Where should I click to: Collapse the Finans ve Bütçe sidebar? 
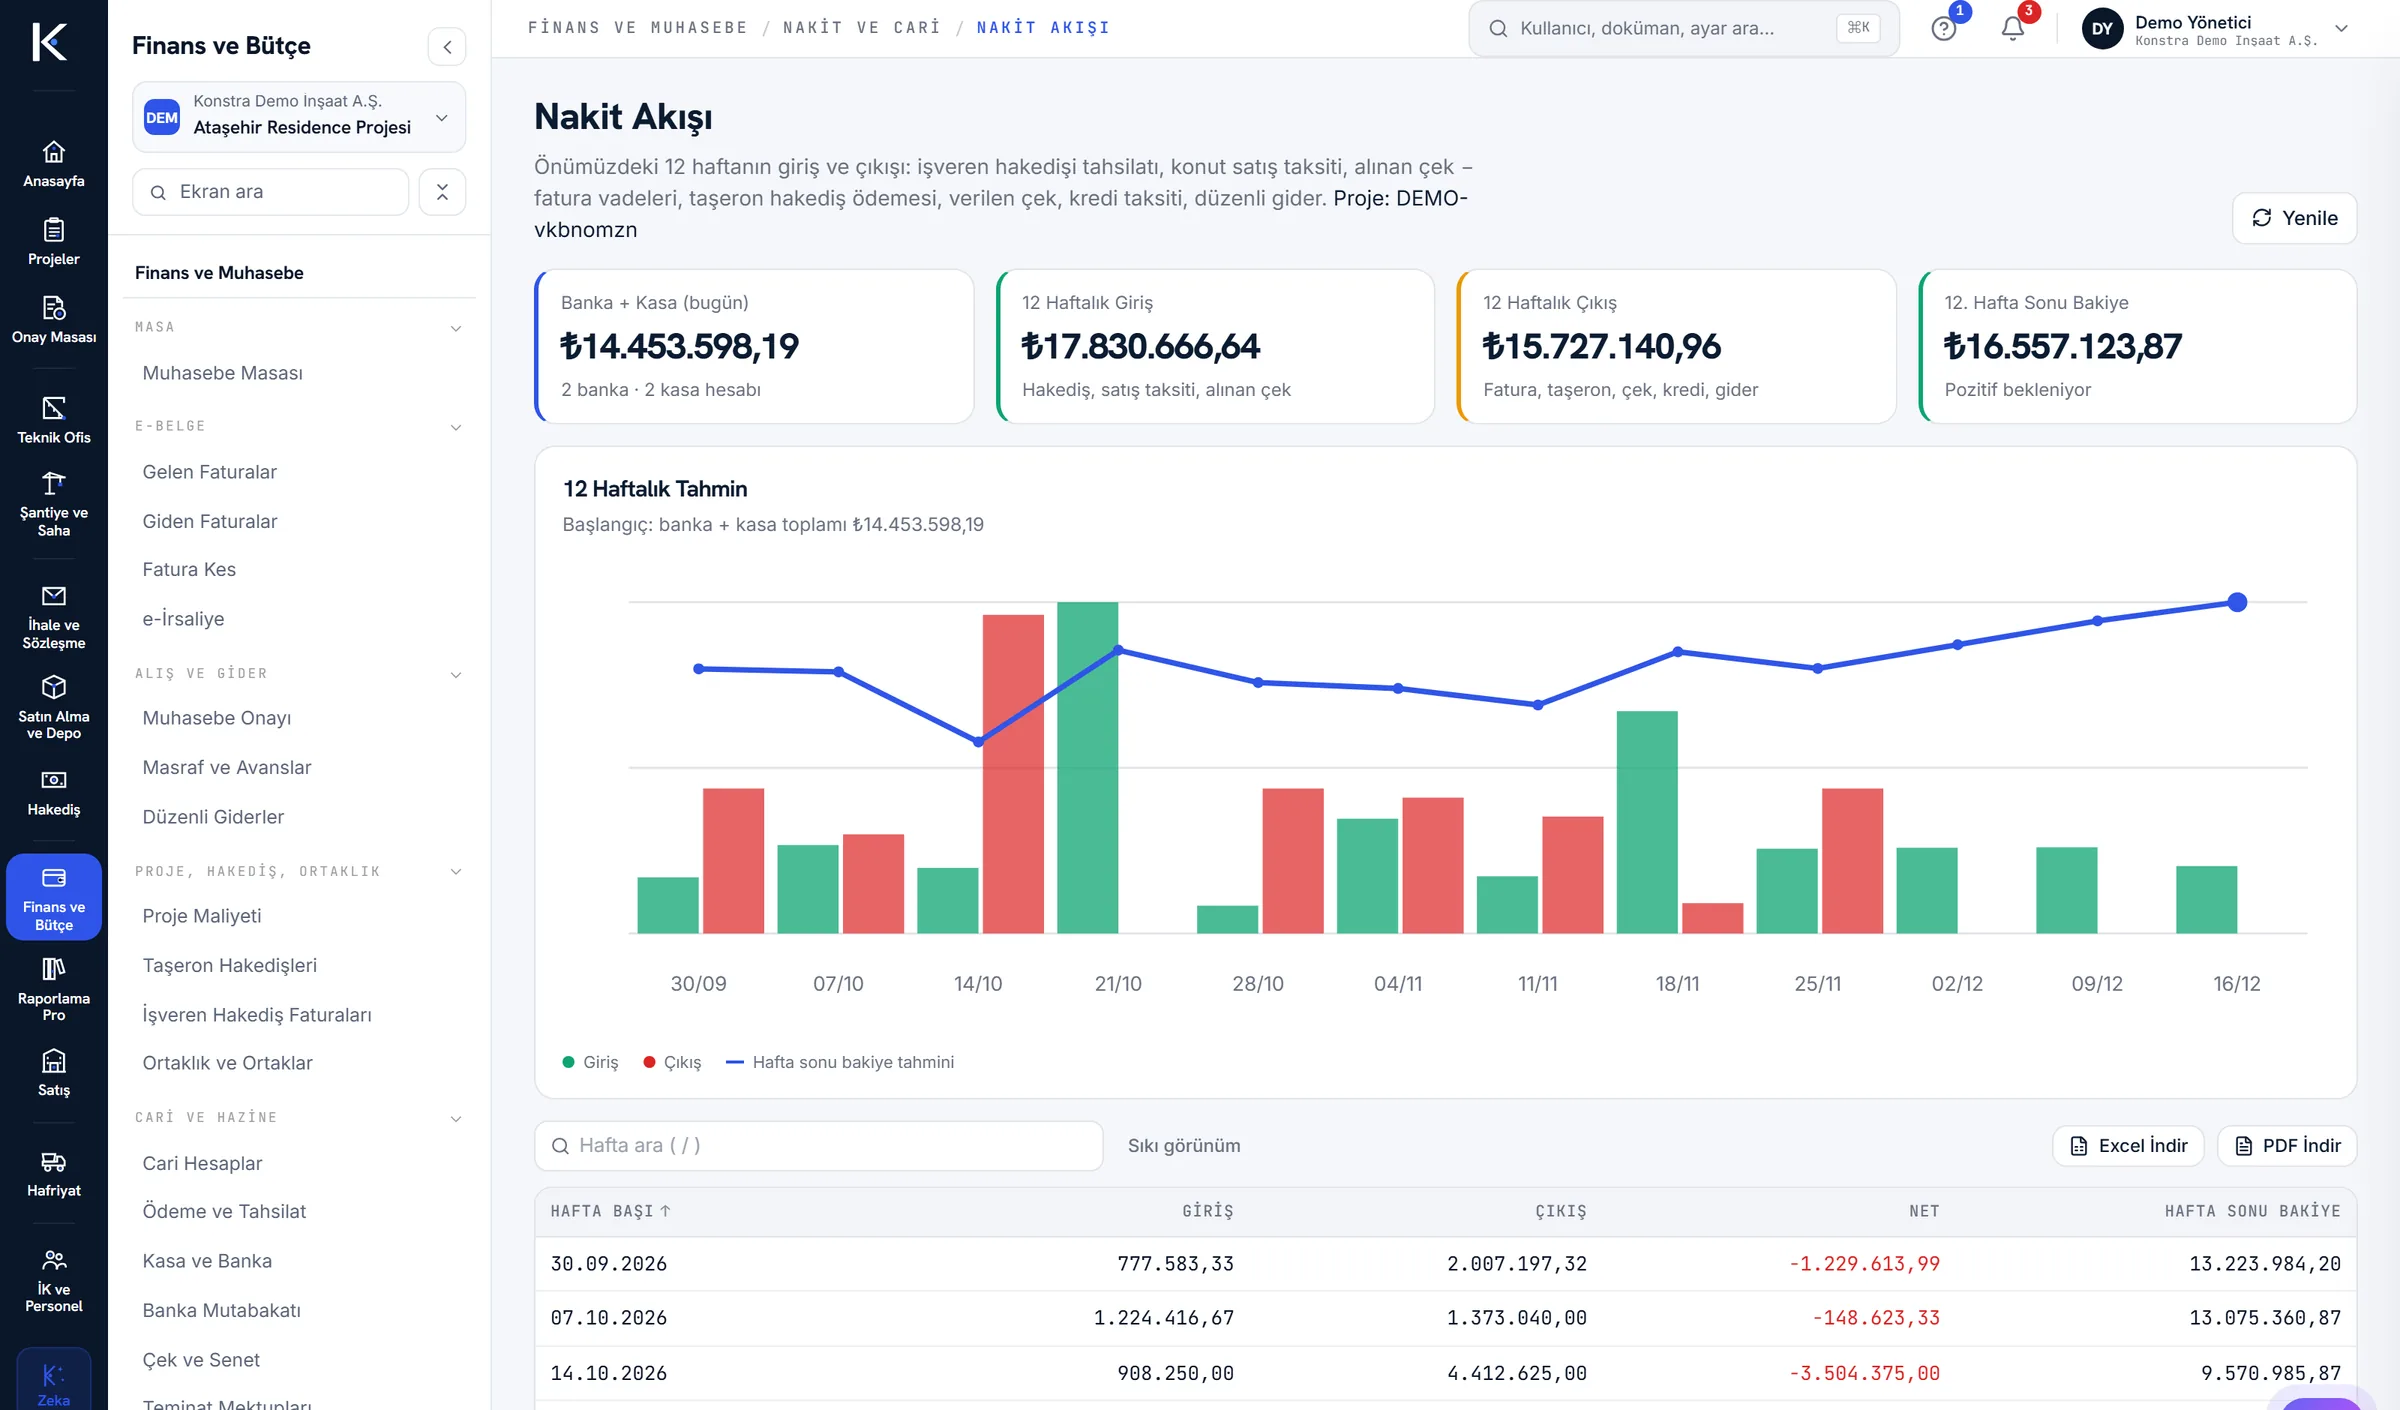pos(447,47)
